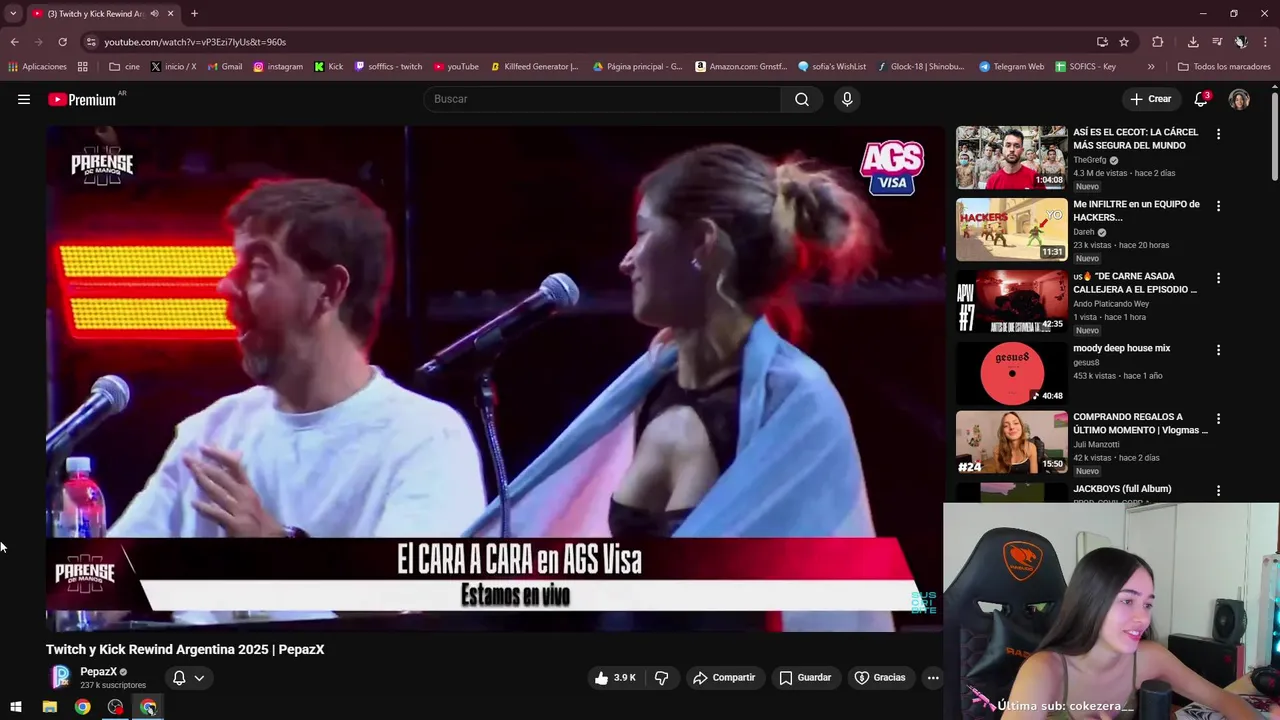Viewport: 1280px width, 720px height.
Task: Open Comprando Regalos Vlogmas thumbnail
Action: click(1011, 443)
